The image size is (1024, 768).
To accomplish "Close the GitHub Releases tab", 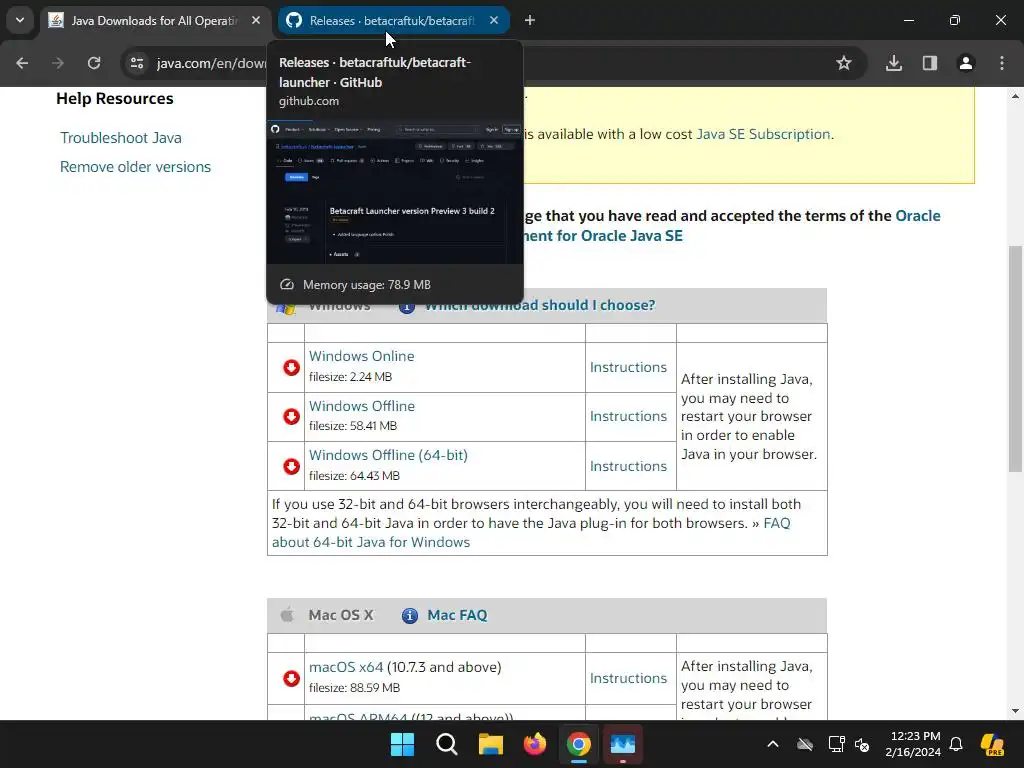I will pos(494,20).
